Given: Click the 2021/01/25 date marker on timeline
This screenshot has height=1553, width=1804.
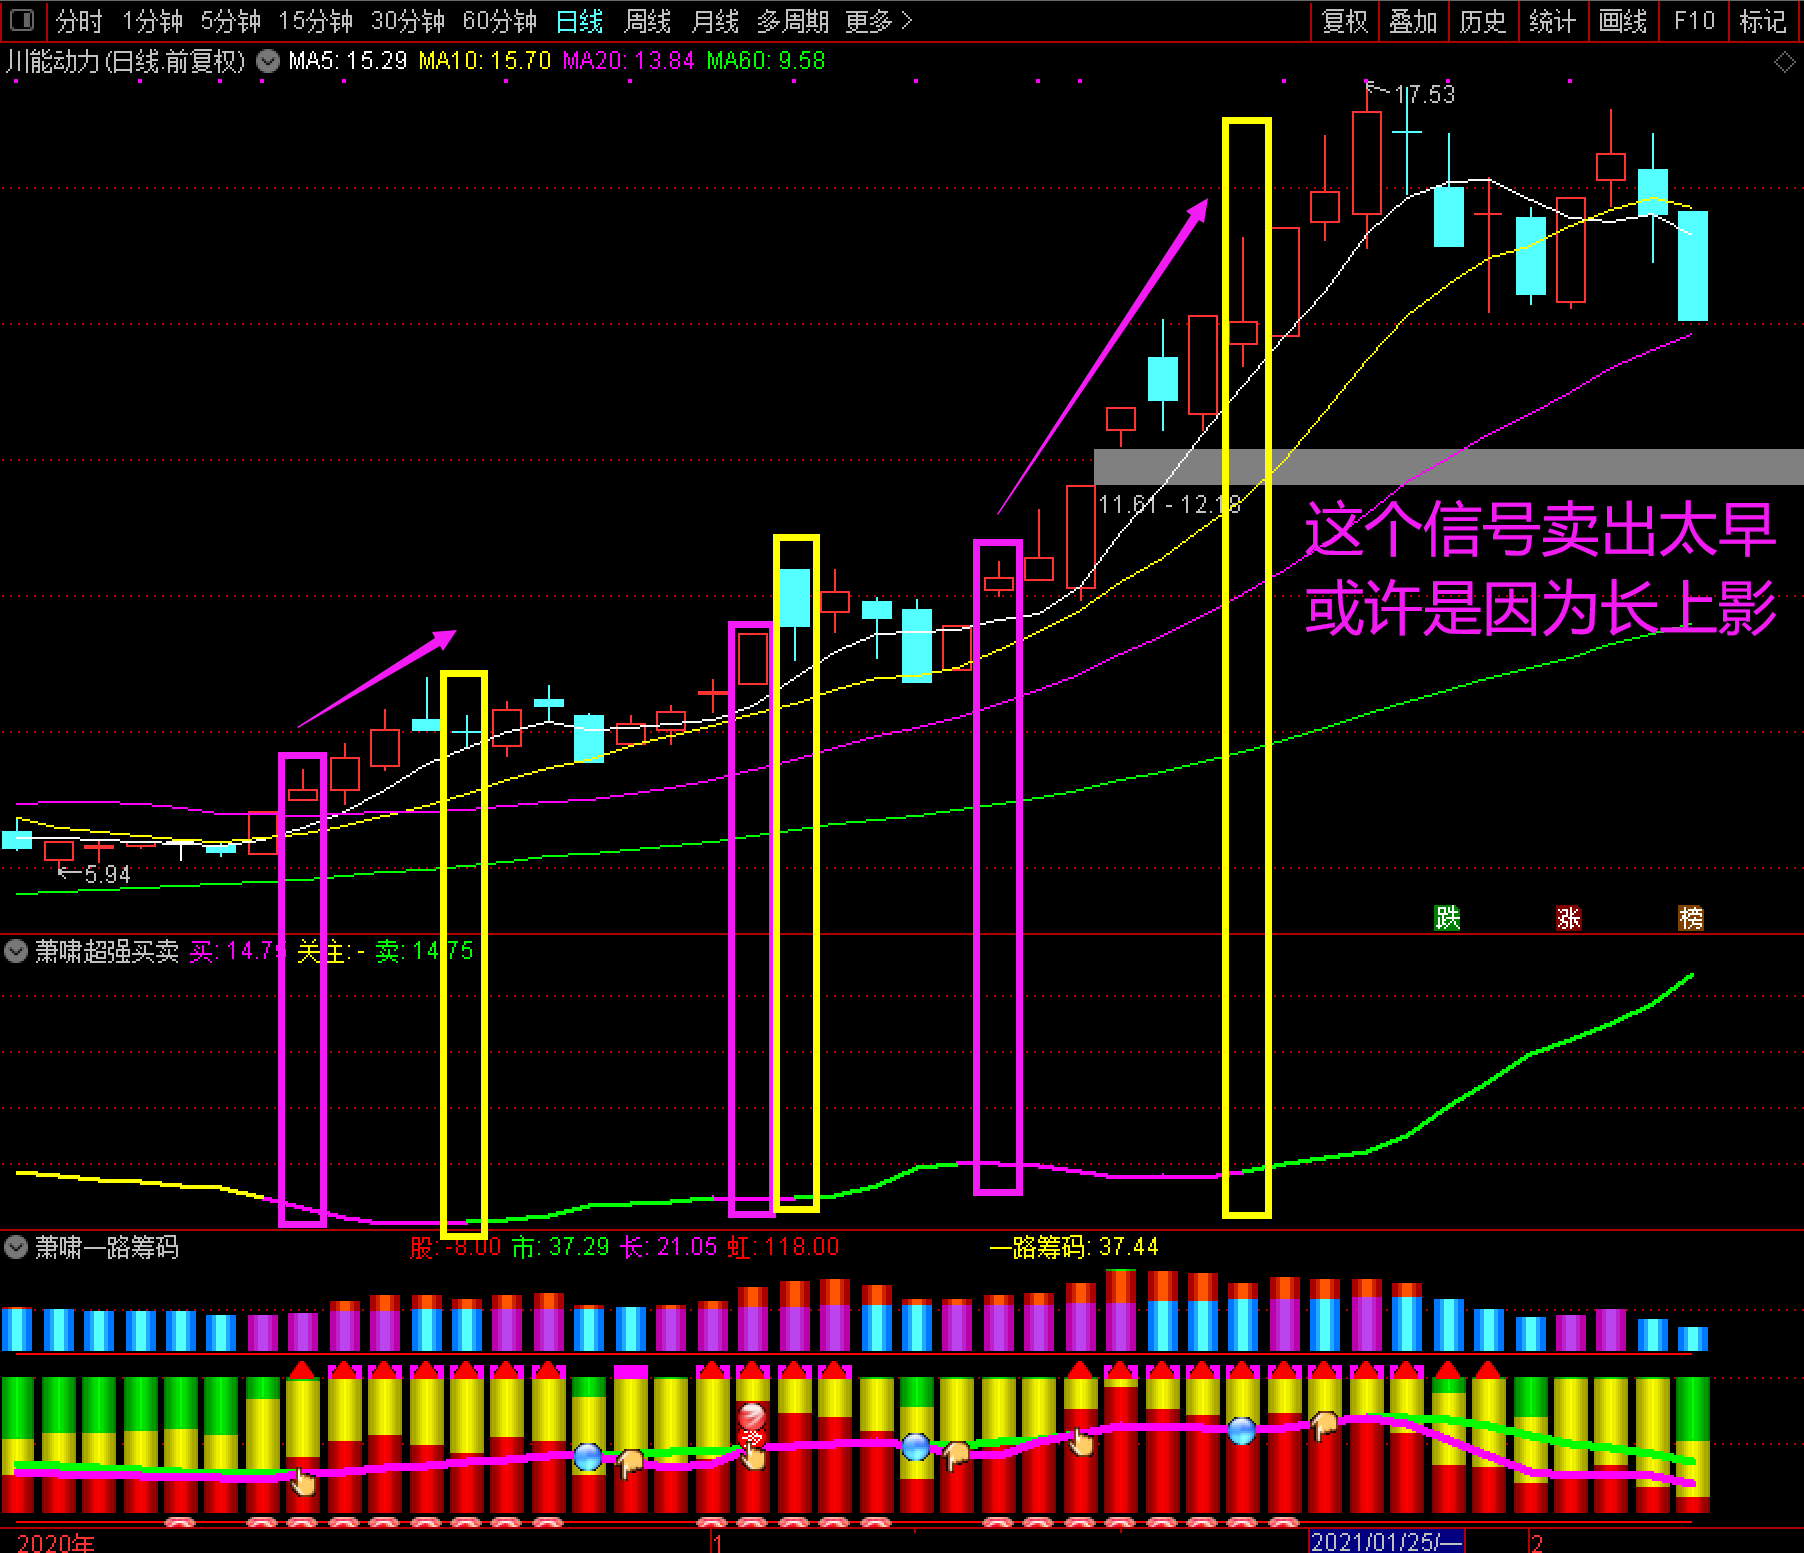Looking at the screenshot, I should click(1386, 1541).
